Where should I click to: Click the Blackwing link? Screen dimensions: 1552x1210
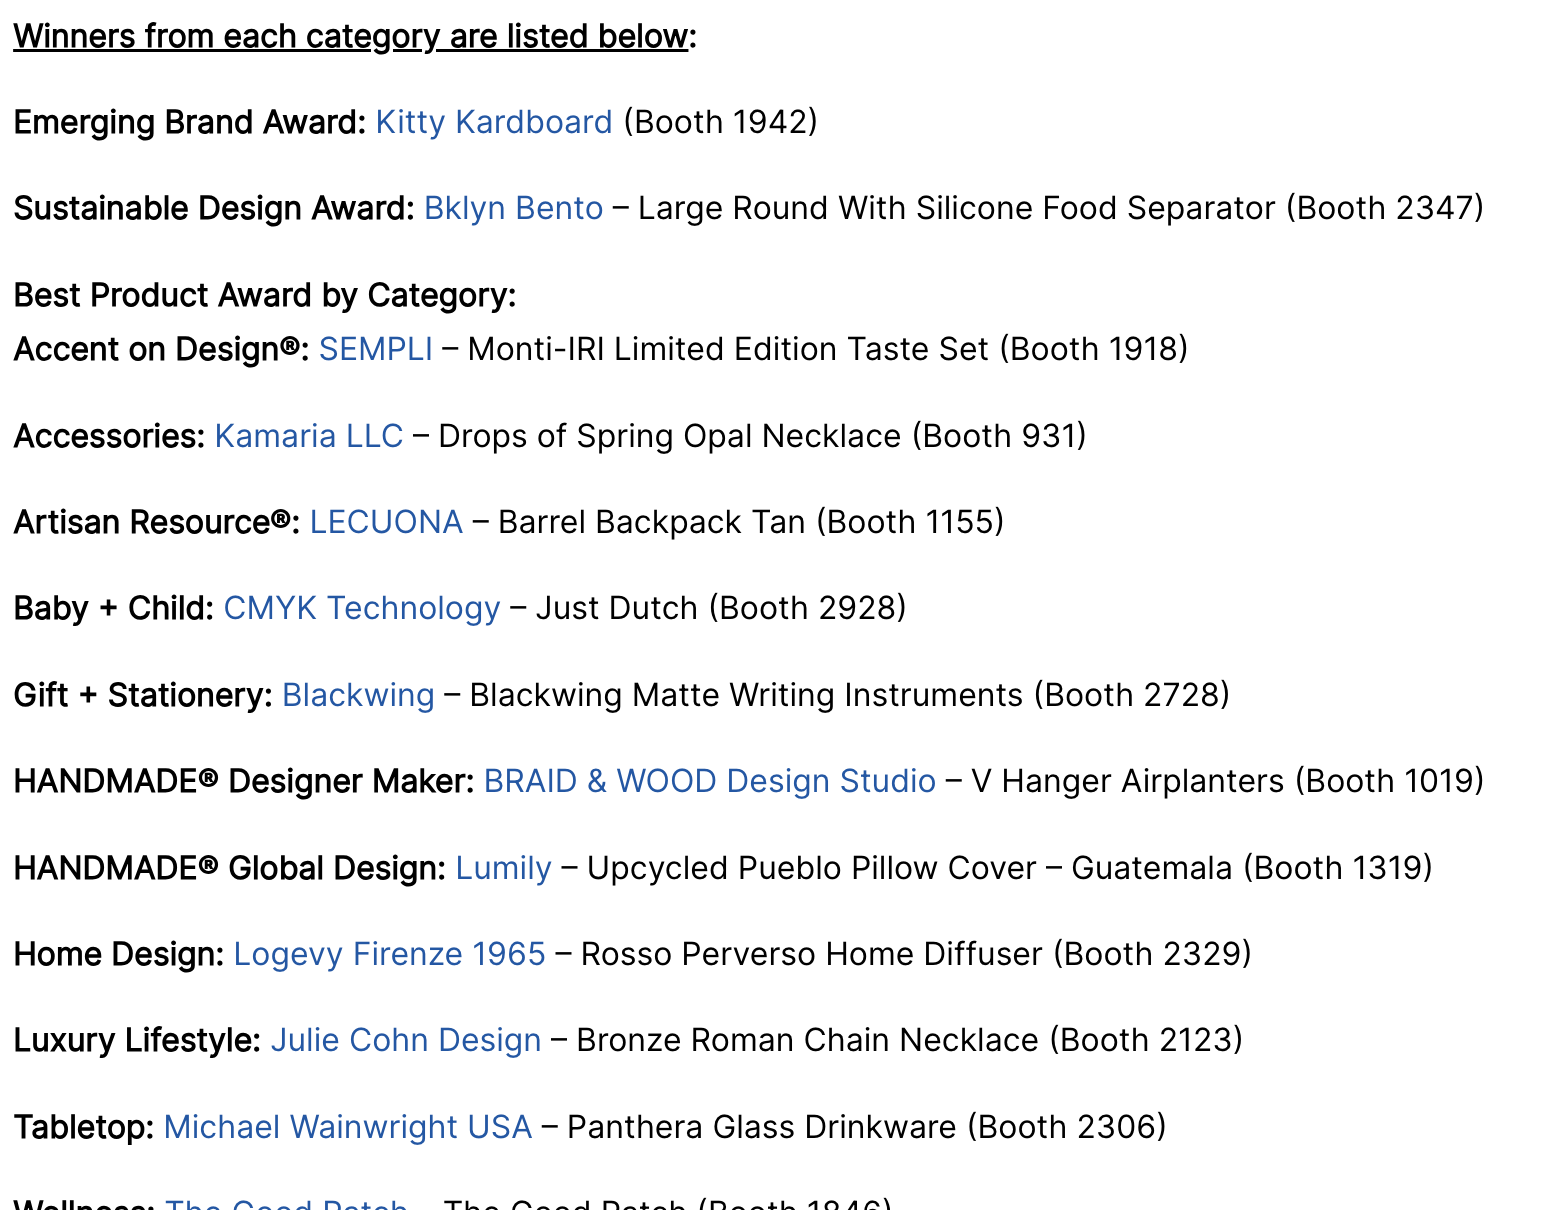(358, 695)
